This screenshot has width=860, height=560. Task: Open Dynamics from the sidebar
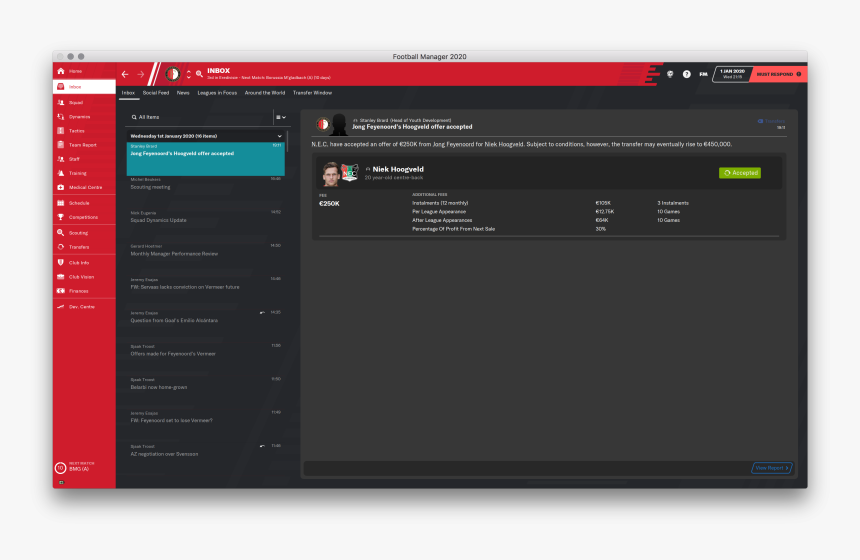click(x=84, y=117)
